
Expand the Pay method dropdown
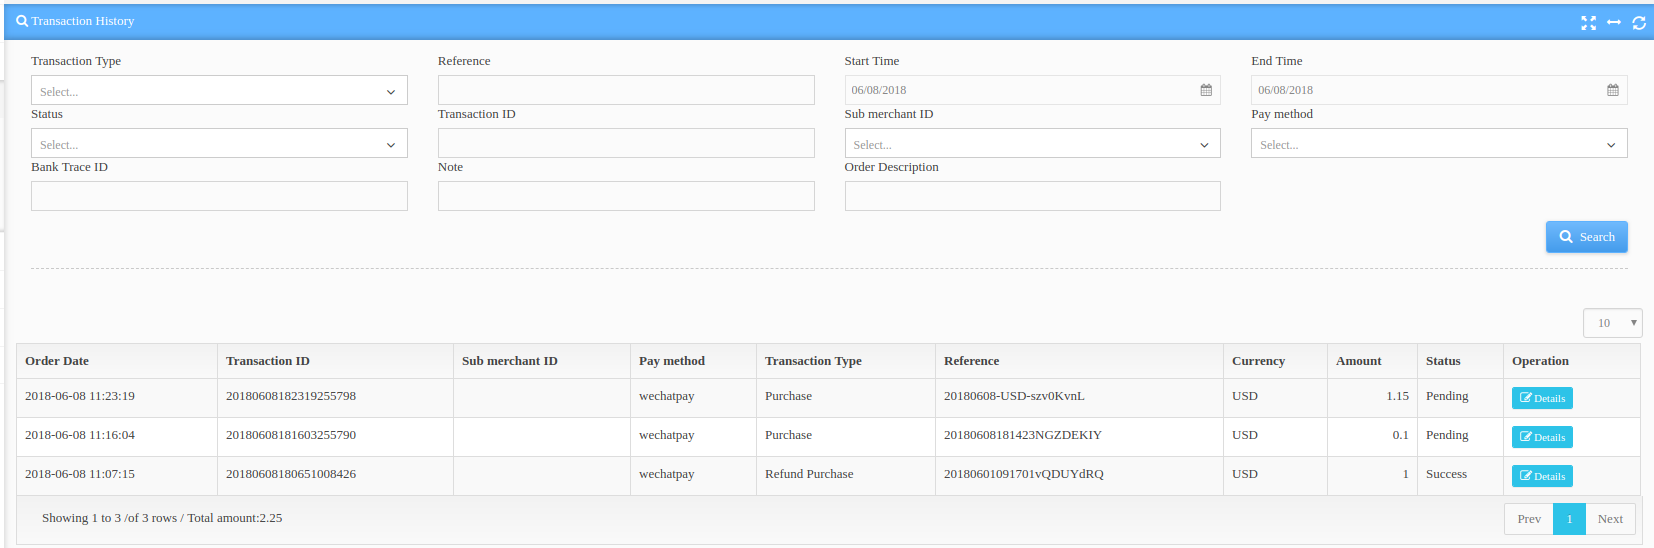tap(1439, 144)
